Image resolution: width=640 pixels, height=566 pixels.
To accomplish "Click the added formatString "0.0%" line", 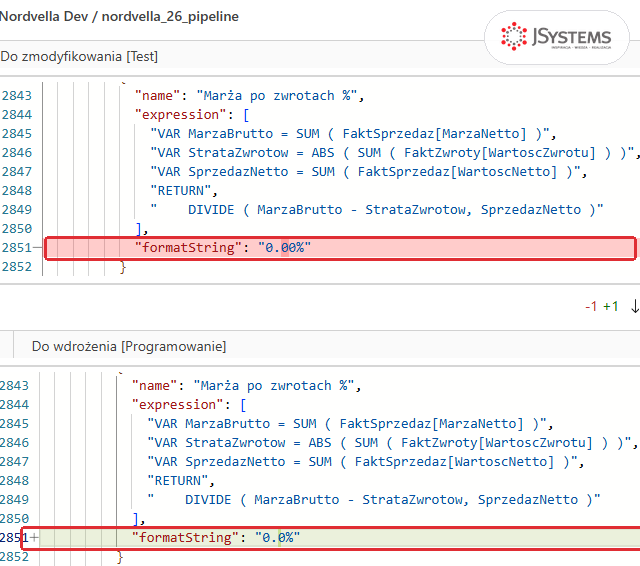I will (x=331, y=538).
